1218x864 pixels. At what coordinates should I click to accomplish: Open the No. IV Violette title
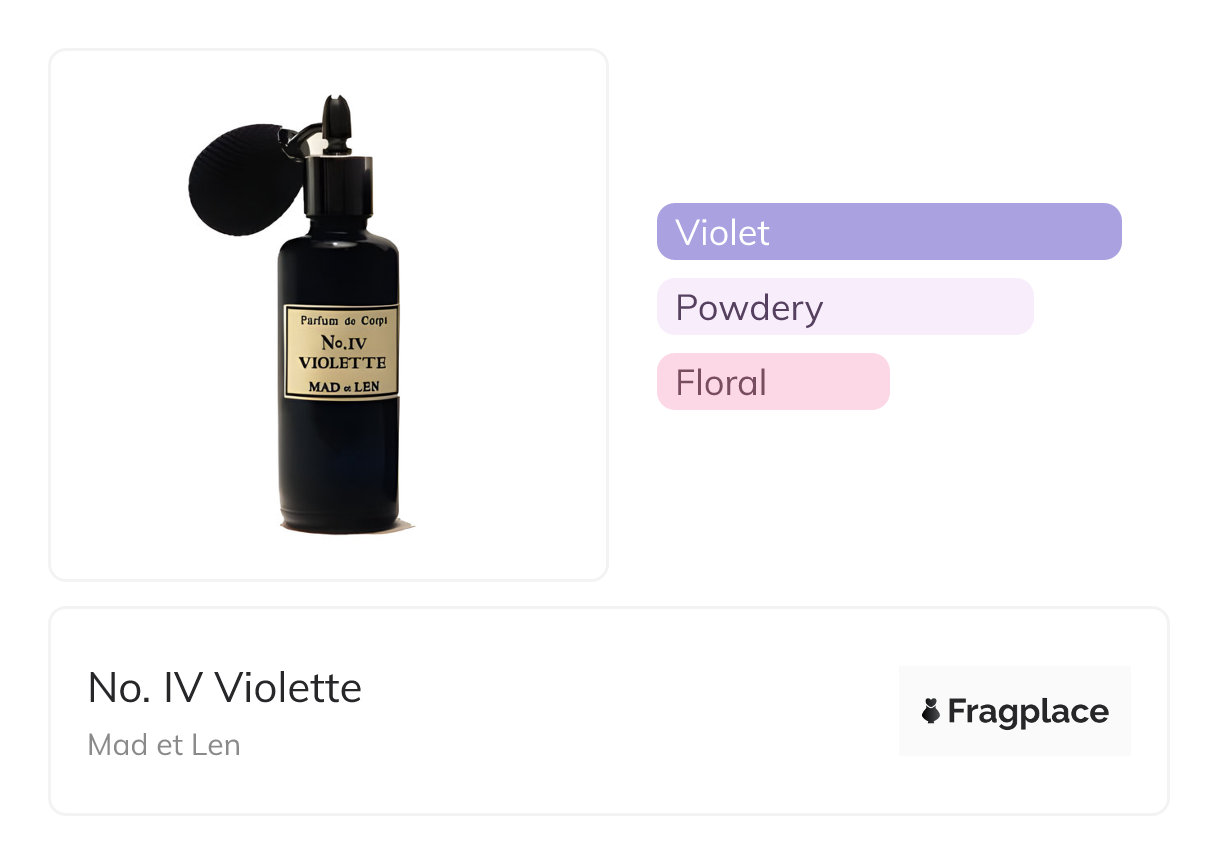225,688
